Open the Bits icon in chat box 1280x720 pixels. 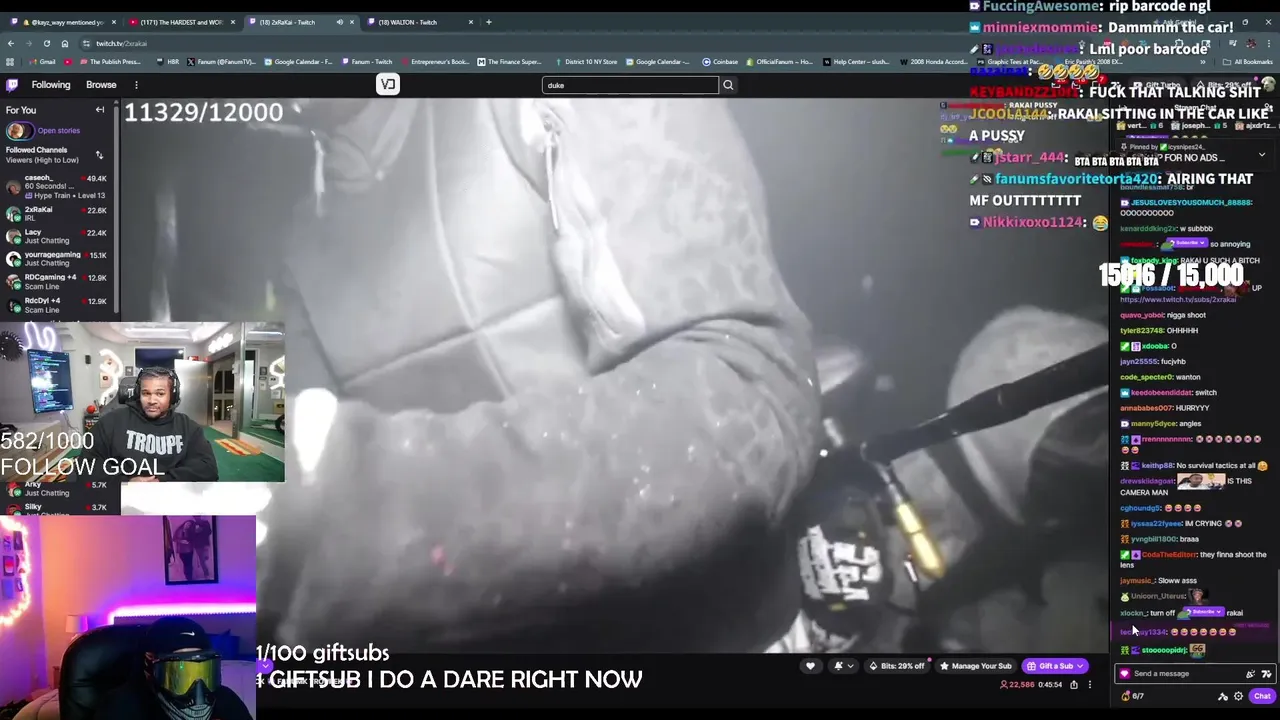[x=1251, y=674]
